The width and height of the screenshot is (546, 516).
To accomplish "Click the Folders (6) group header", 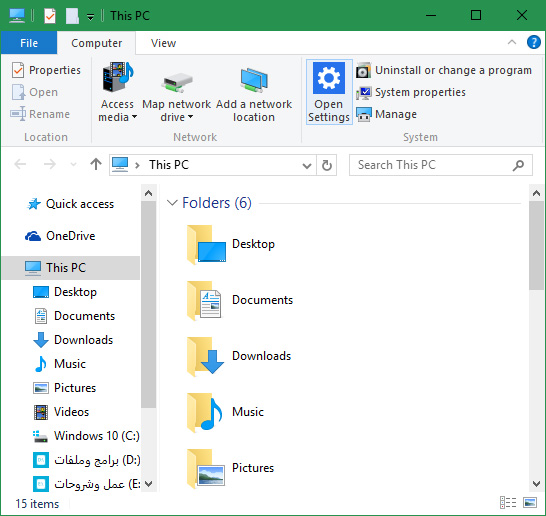I will [217, 203].
